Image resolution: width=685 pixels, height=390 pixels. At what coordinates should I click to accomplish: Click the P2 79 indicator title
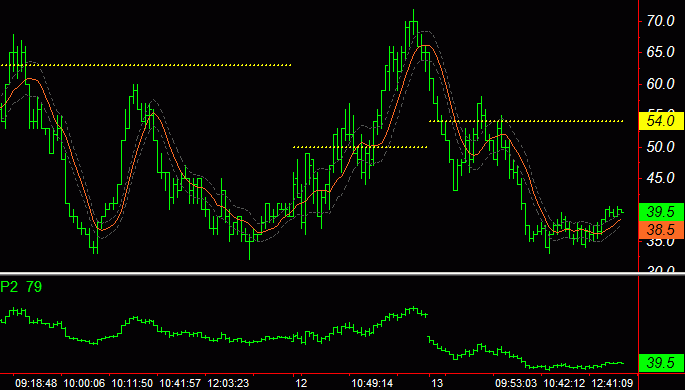(21, 287)
